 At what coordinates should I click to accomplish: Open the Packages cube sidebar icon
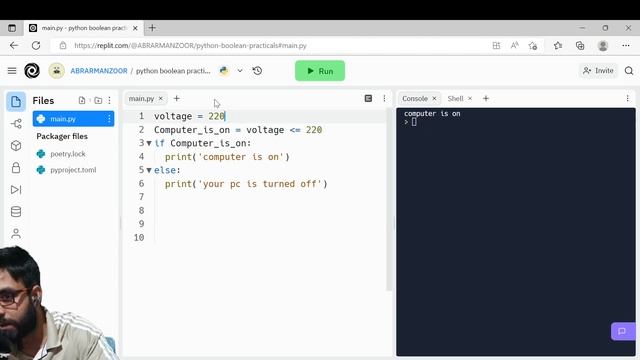pyautogui.click(x=16, y=146)
